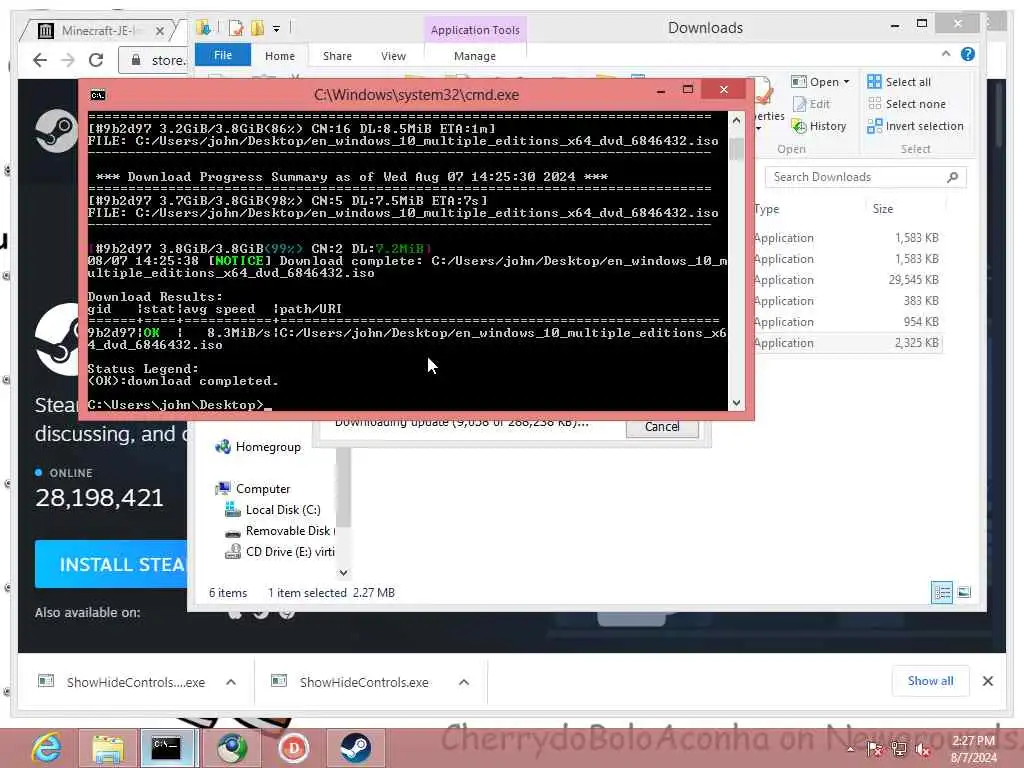Click Invert selection in ribbon

(x=916, y=126)
